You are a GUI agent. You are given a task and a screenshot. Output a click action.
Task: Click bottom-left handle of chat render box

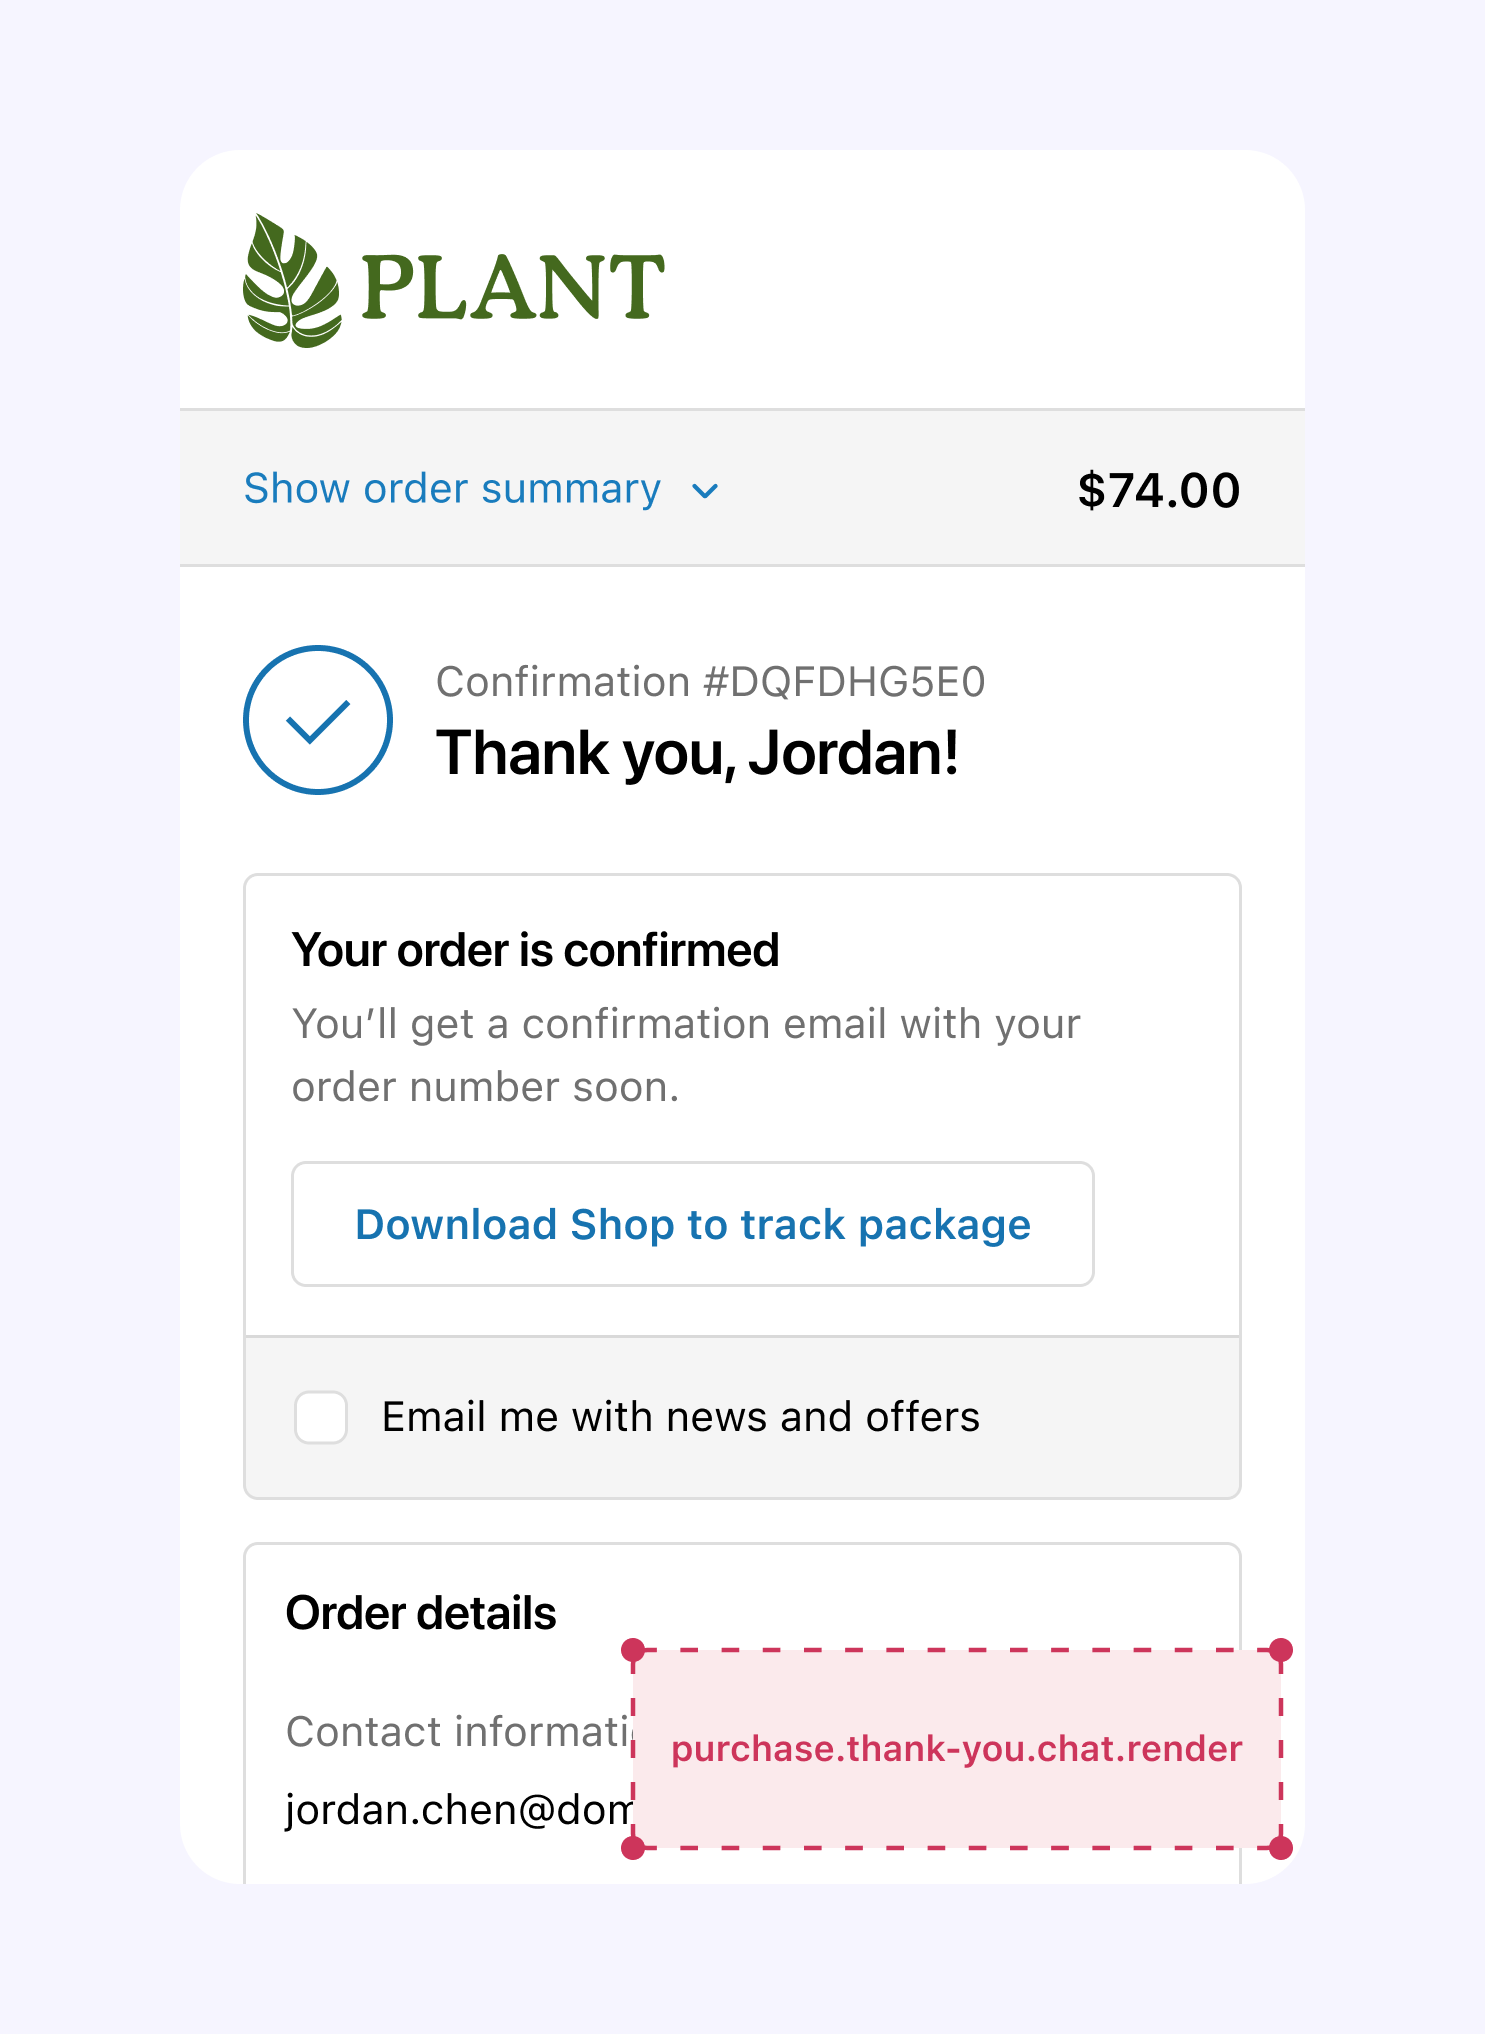coord(633,1848)
